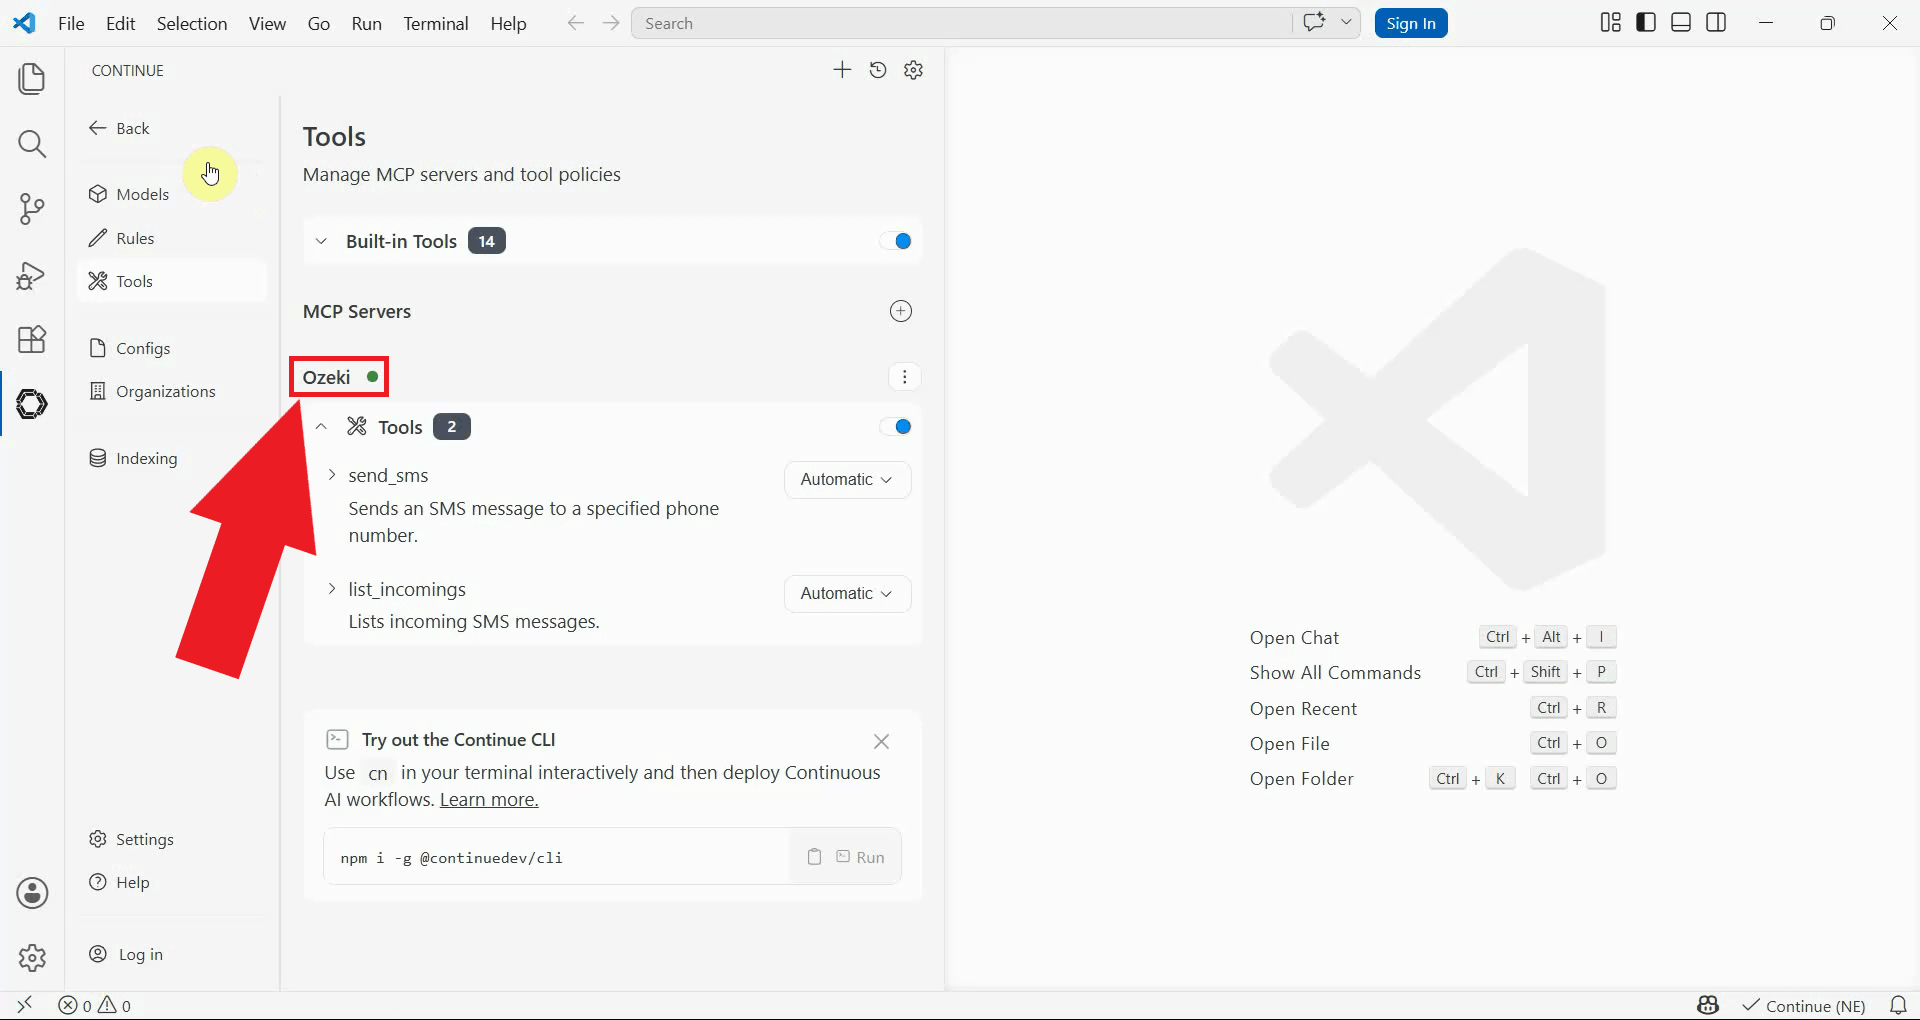Image resolution: width=1920 pixels, height=1020 pixels.
Task: Open Indexing settings page
Action: (x=134, y=458)
